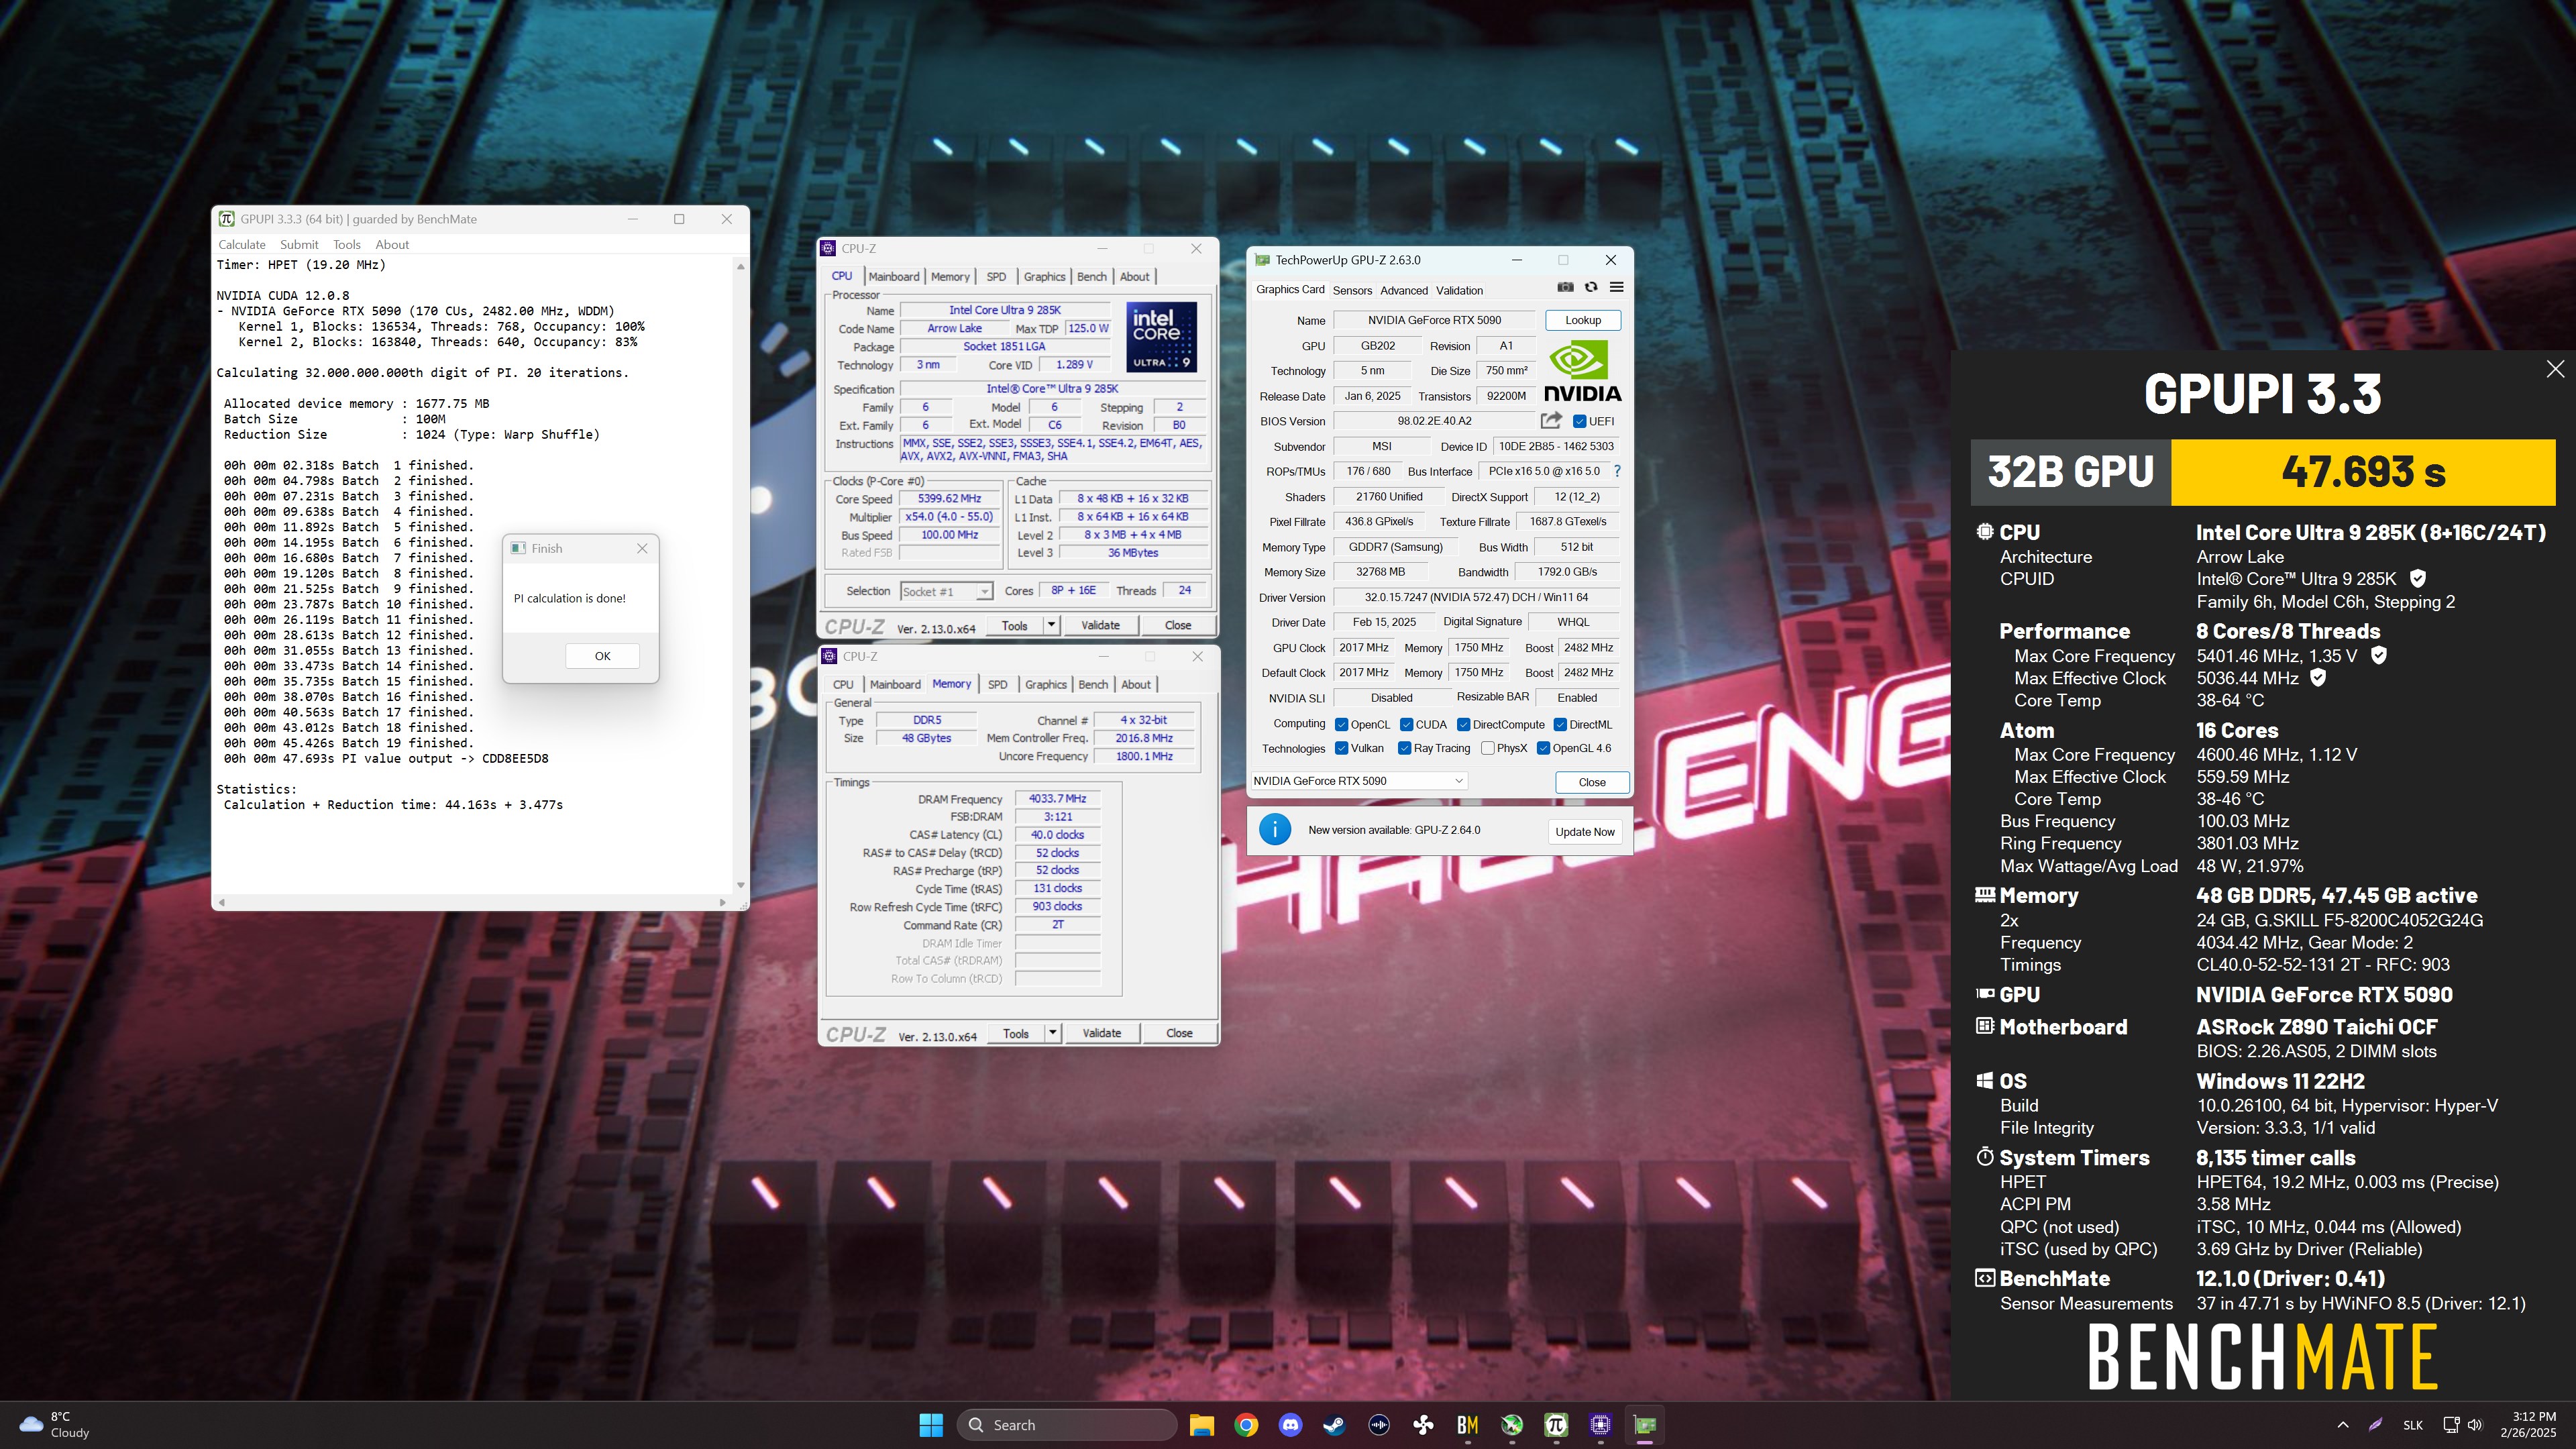Viewport: 2576px width, 1449px height.
Task: Click the BIOS version share/export icon
Action: [1551, 421]
